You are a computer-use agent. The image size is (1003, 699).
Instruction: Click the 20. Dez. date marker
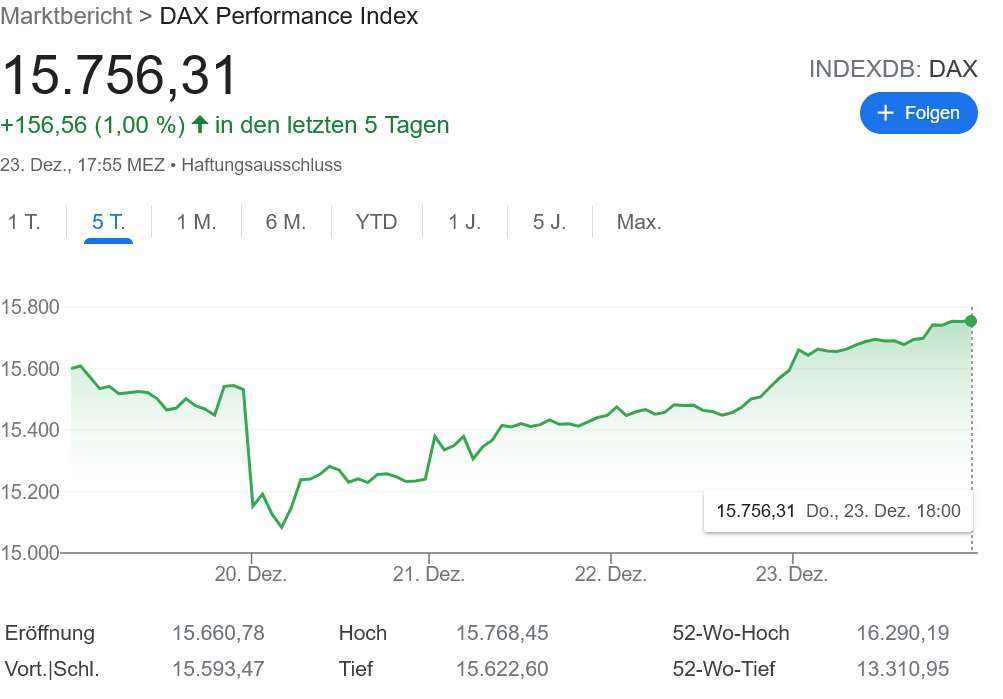(x=251, y=574)
